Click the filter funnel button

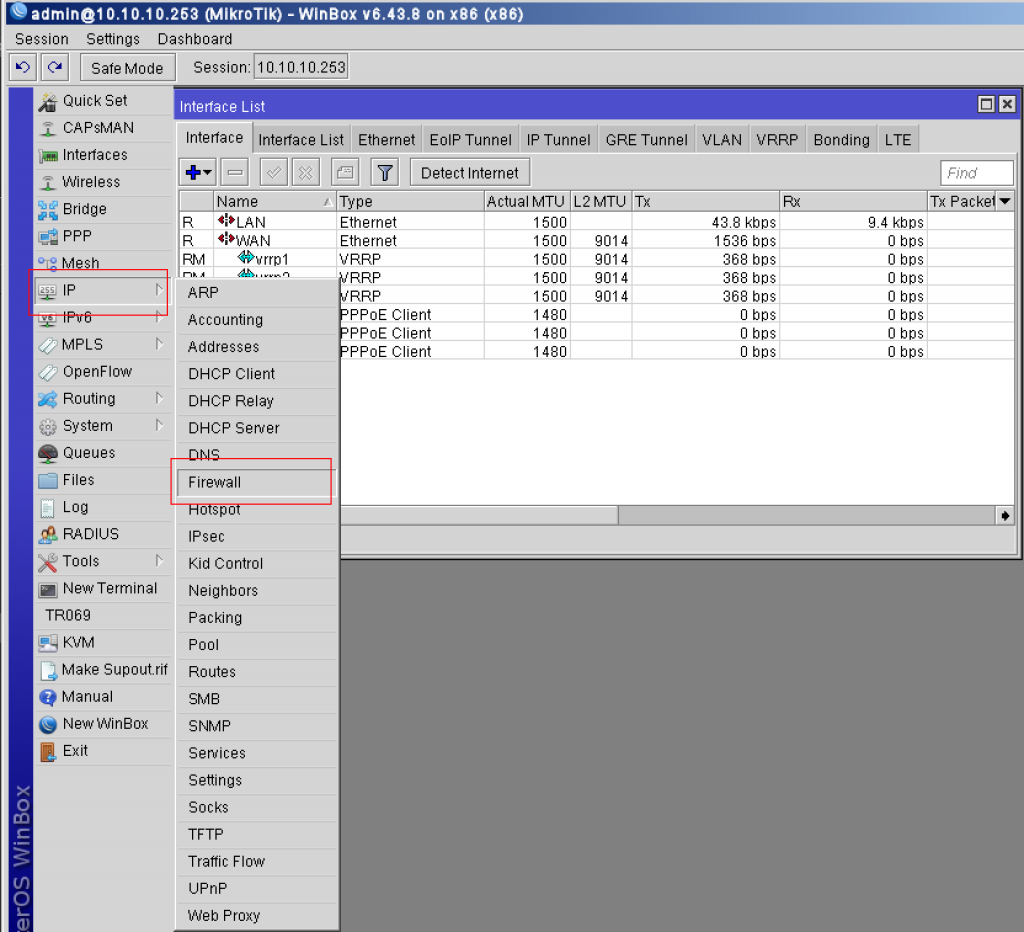coord(385,173)
